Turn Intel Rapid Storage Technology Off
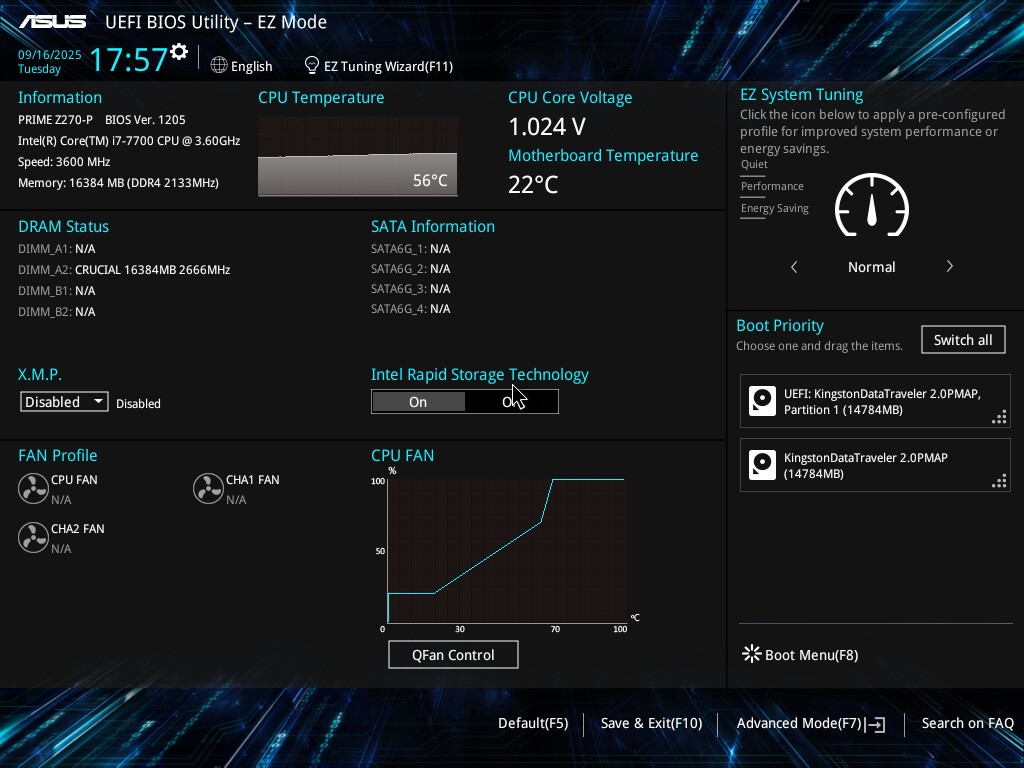Image resolution: width=1024 pixels, height=768 pixels. 511,402
